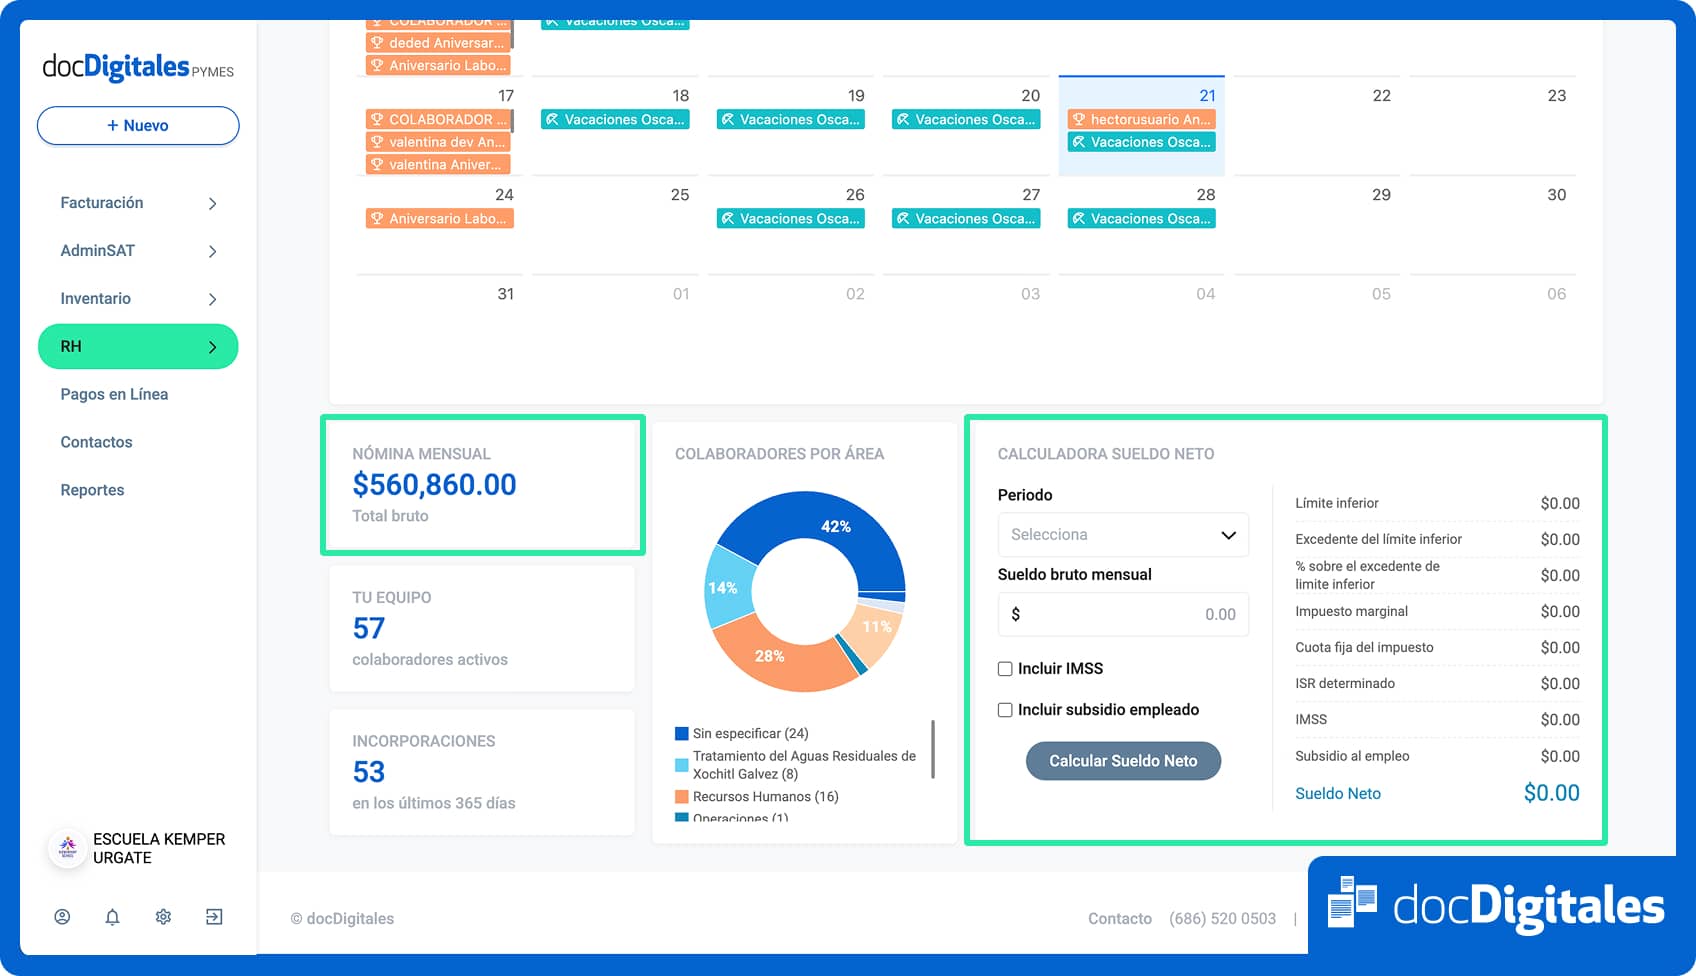Click the 53 incorporaciones figure
Viewport: 1696px width, 976px height.
tap(368, 772)
